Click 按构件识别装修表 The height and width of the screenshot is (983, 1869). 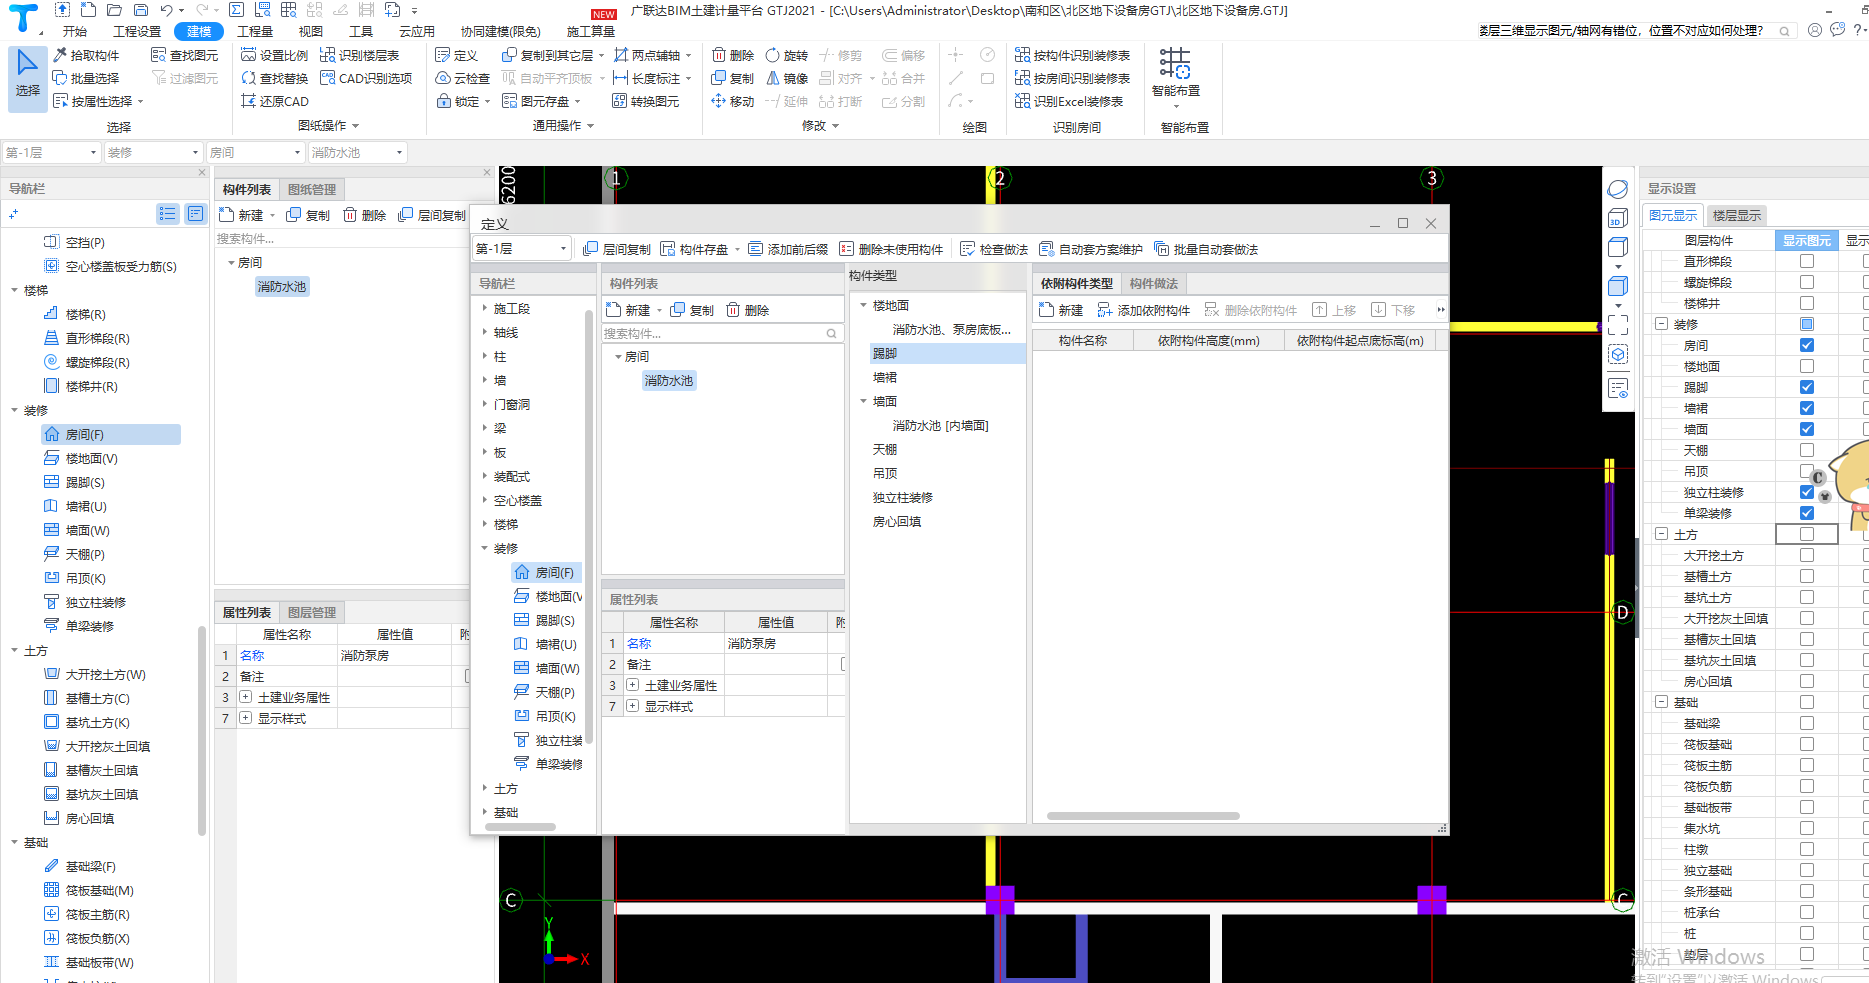1072,55
